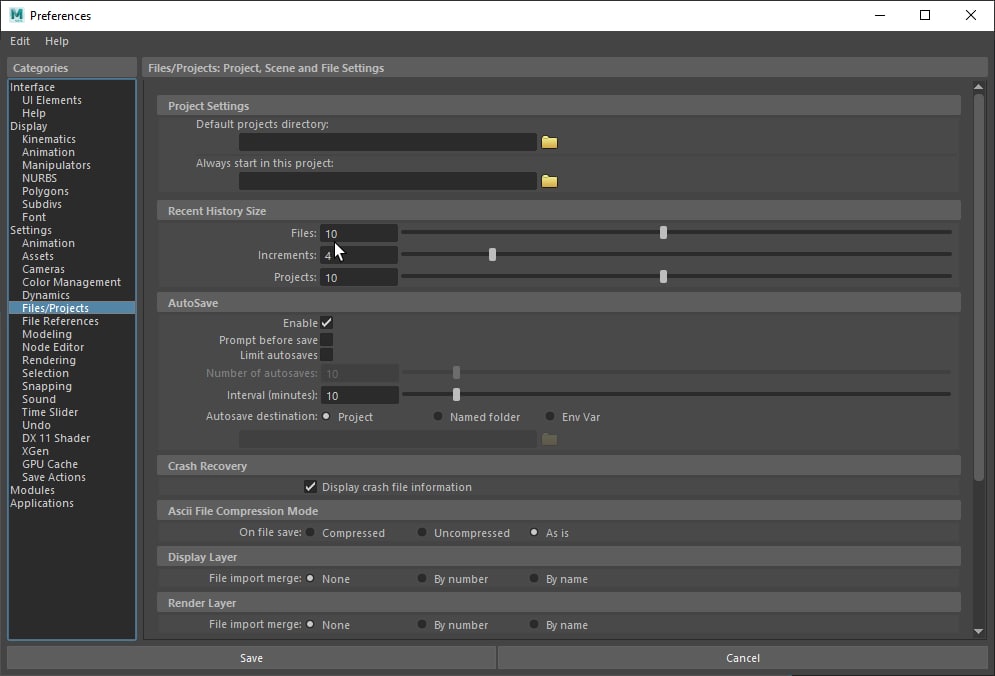Screen dimensions: 995x676
Task: Click the Interval minutes slider handle
Action: point(456,395)
